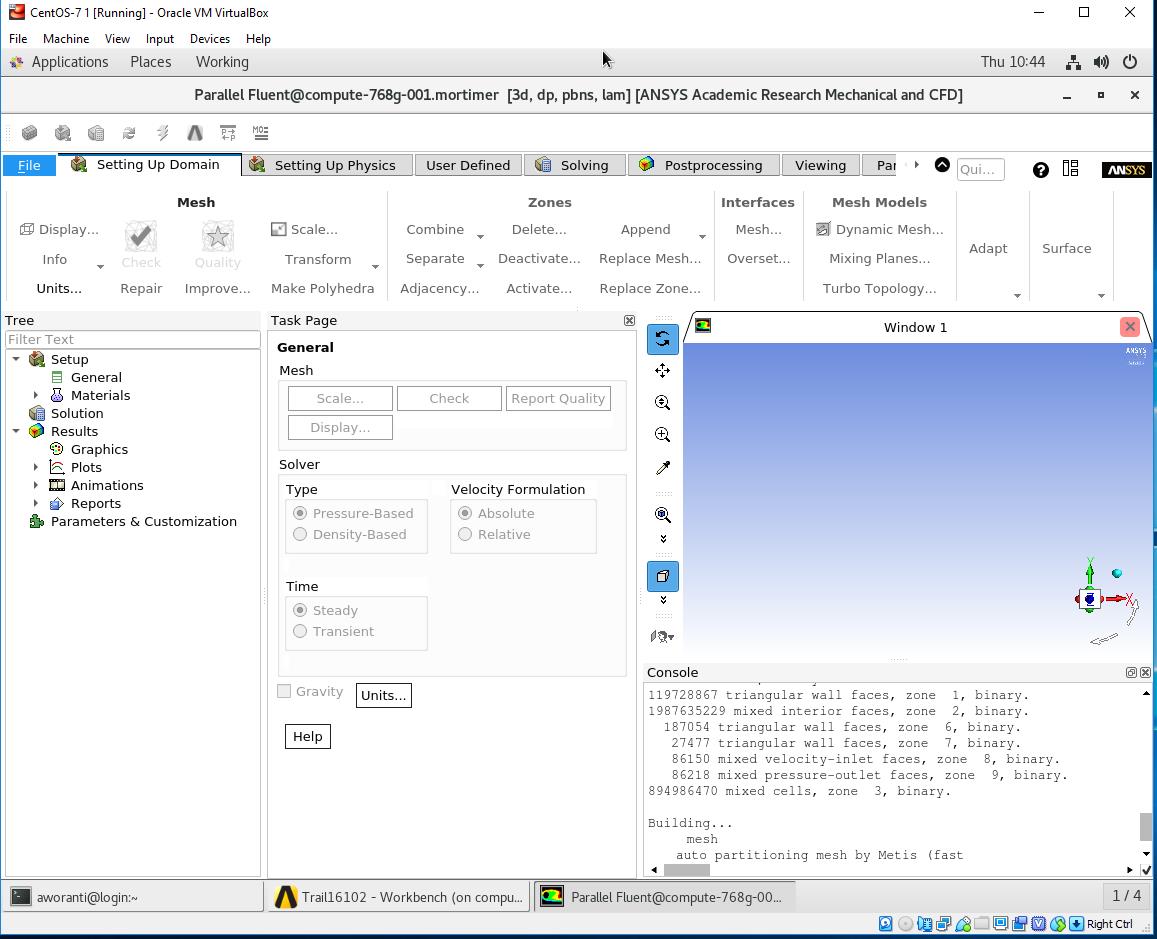1157x939 pixels.
Task: Click Report Quality button
Action: [x=558, y=398]
